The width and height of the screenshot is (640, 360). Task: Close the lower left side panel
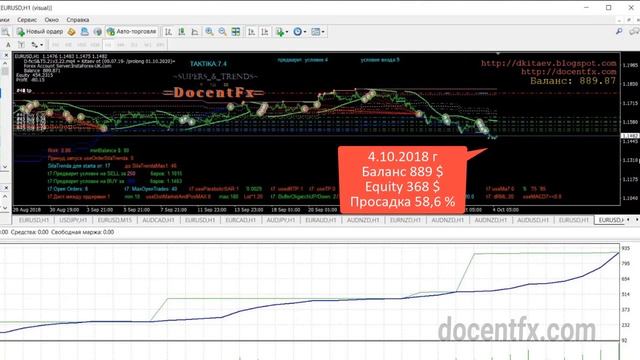tap(6, 188)
